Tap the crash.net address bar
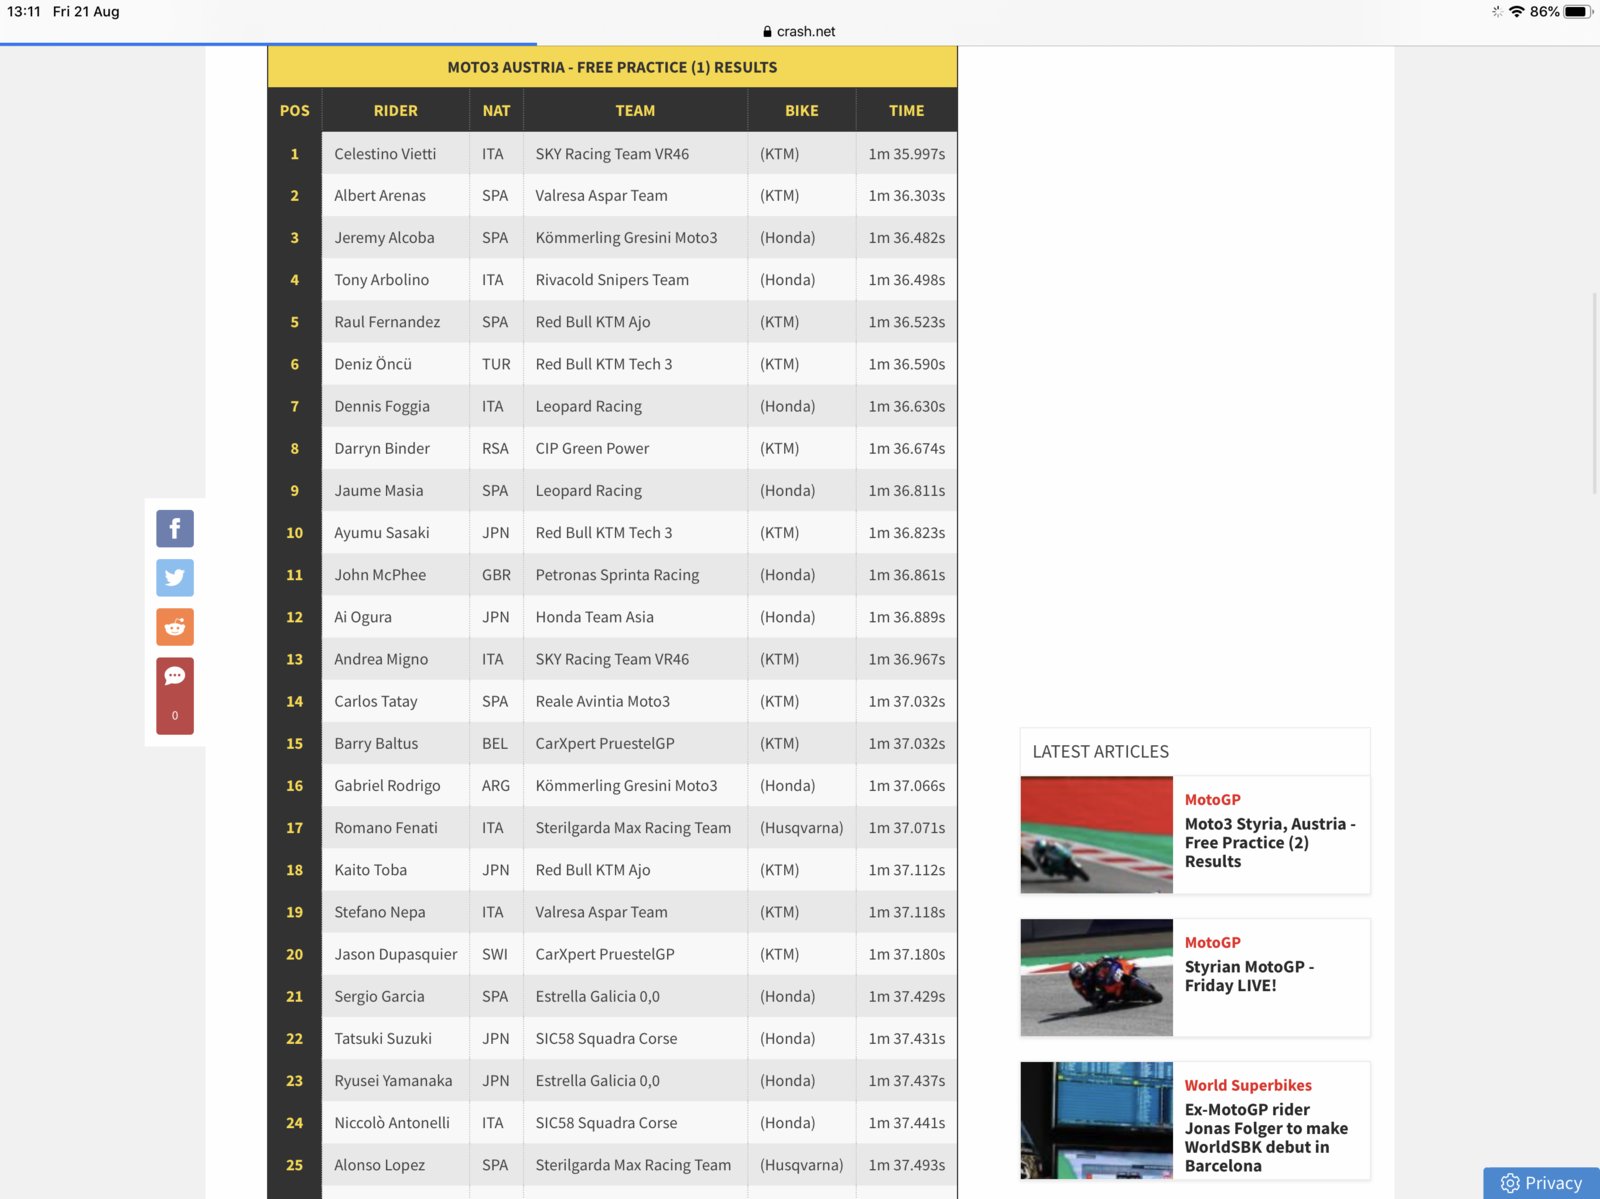1600x1199 pixels. click(x=800, y=32)
